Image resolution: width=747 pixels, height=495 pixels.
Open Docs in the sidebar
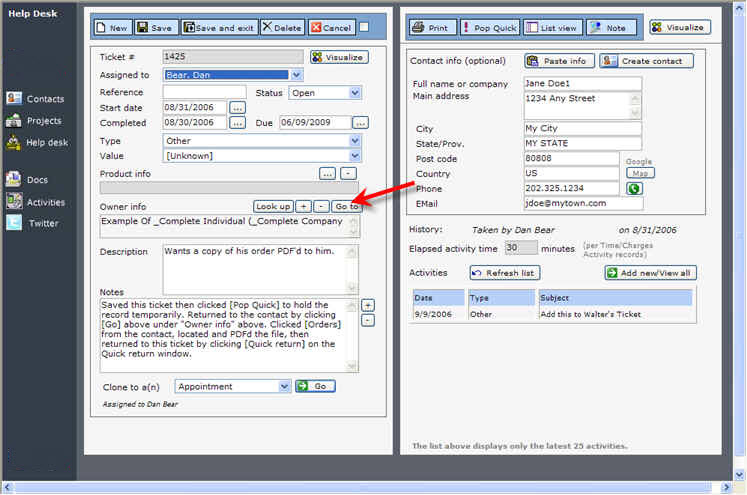(27, 180)
